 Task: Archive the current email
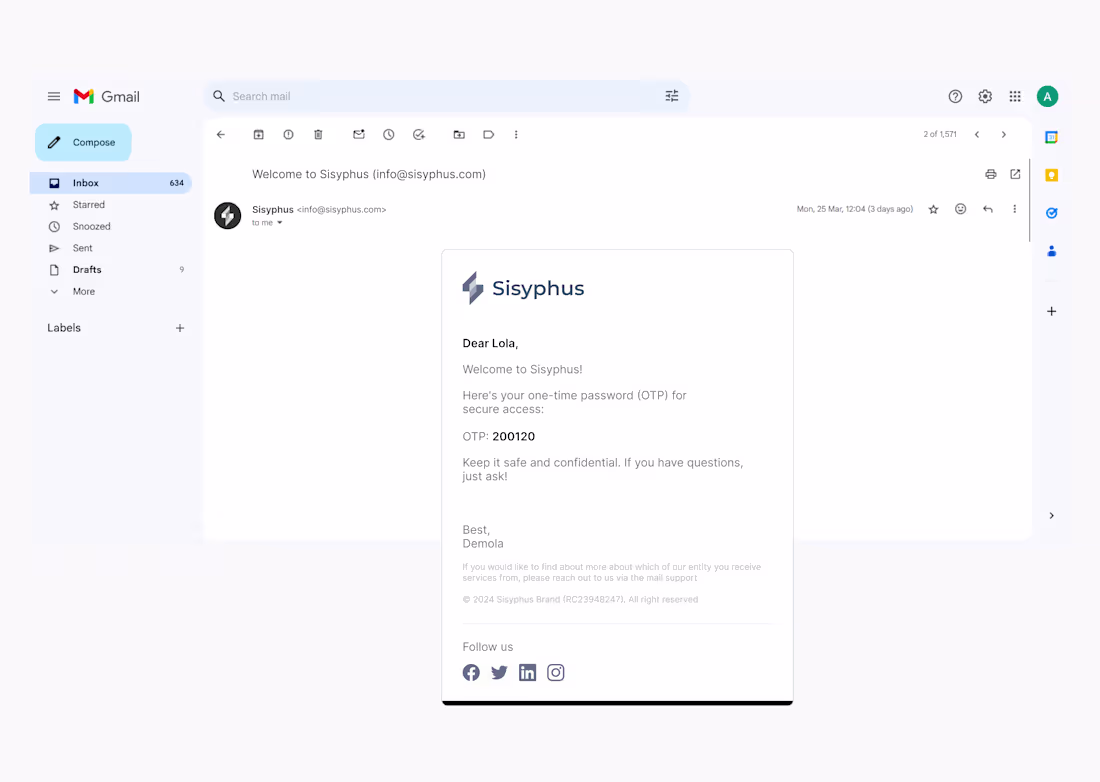click(259, 134)
